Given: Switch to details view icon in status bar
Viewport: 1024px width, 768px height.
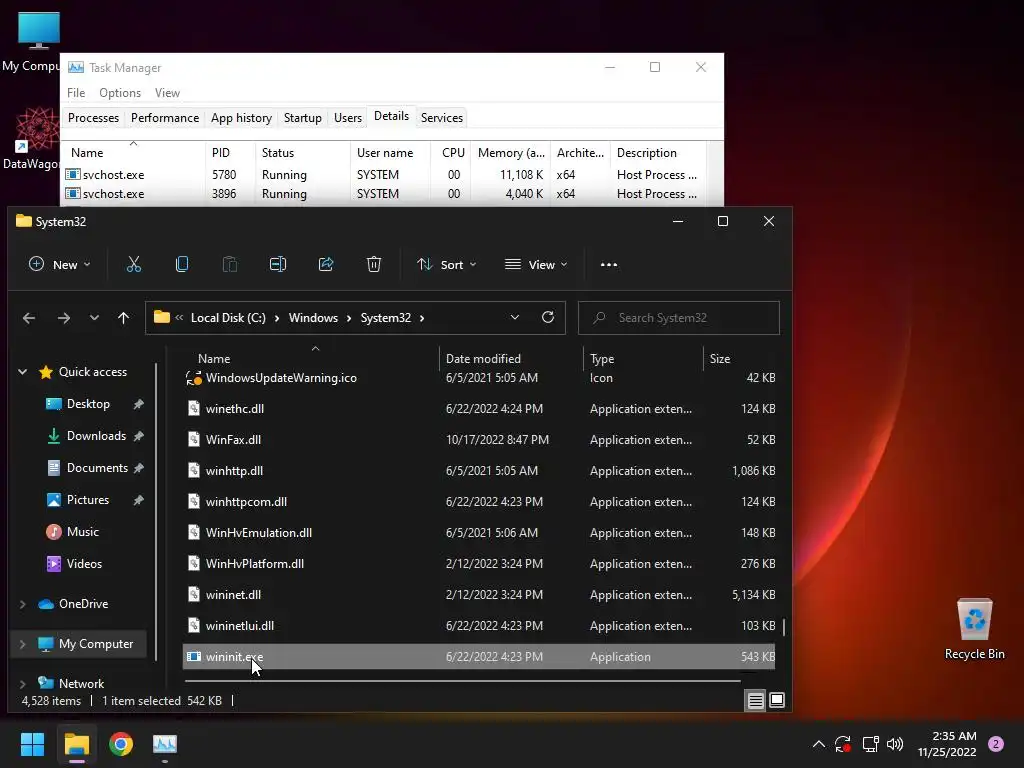Looking at the screenshot, I should point(756,701).
